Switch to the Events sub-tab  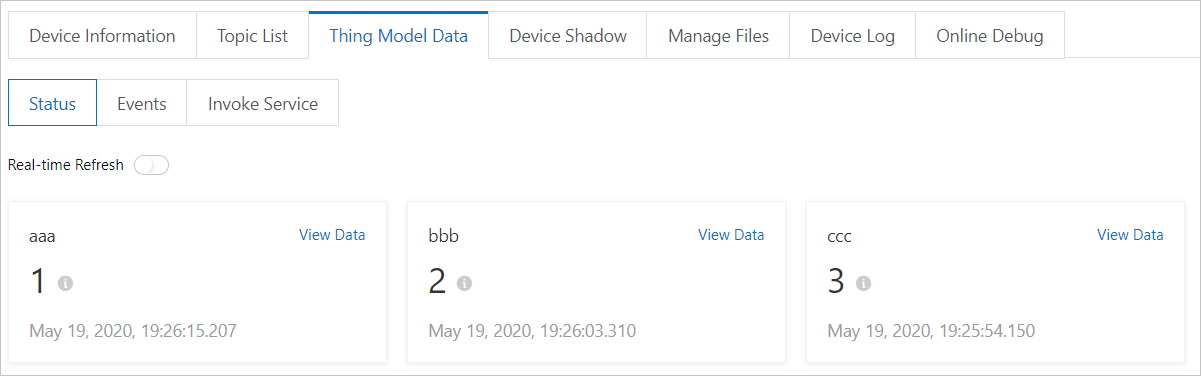(x=142, y=103)
